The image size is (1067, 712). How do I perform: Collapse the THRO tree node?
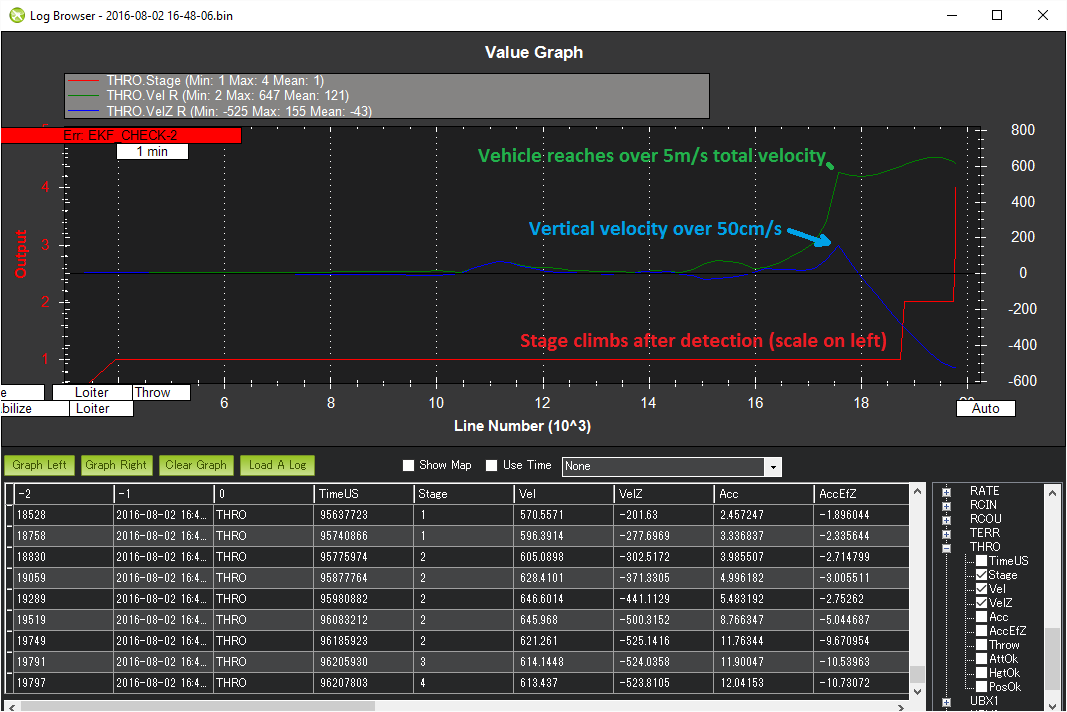946,547
